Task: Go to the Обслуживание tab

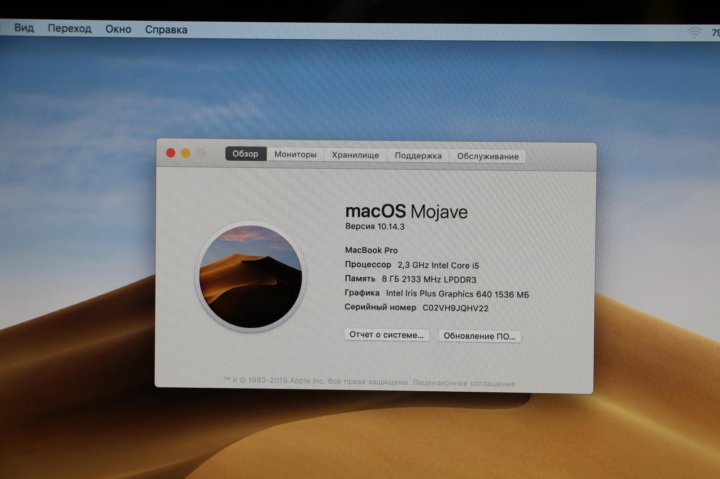Action: coord(488,157)
